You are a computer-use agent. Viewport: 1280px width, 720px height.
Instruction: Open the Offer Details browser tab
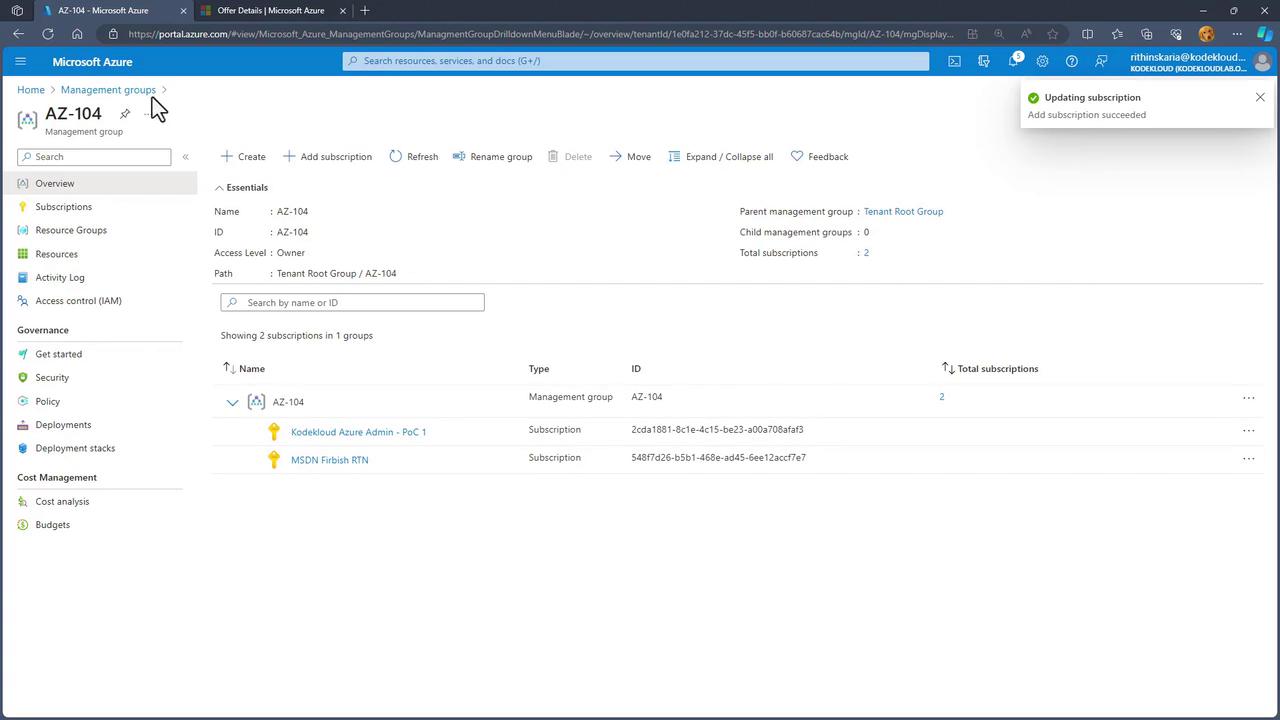[x=270, y=11]
